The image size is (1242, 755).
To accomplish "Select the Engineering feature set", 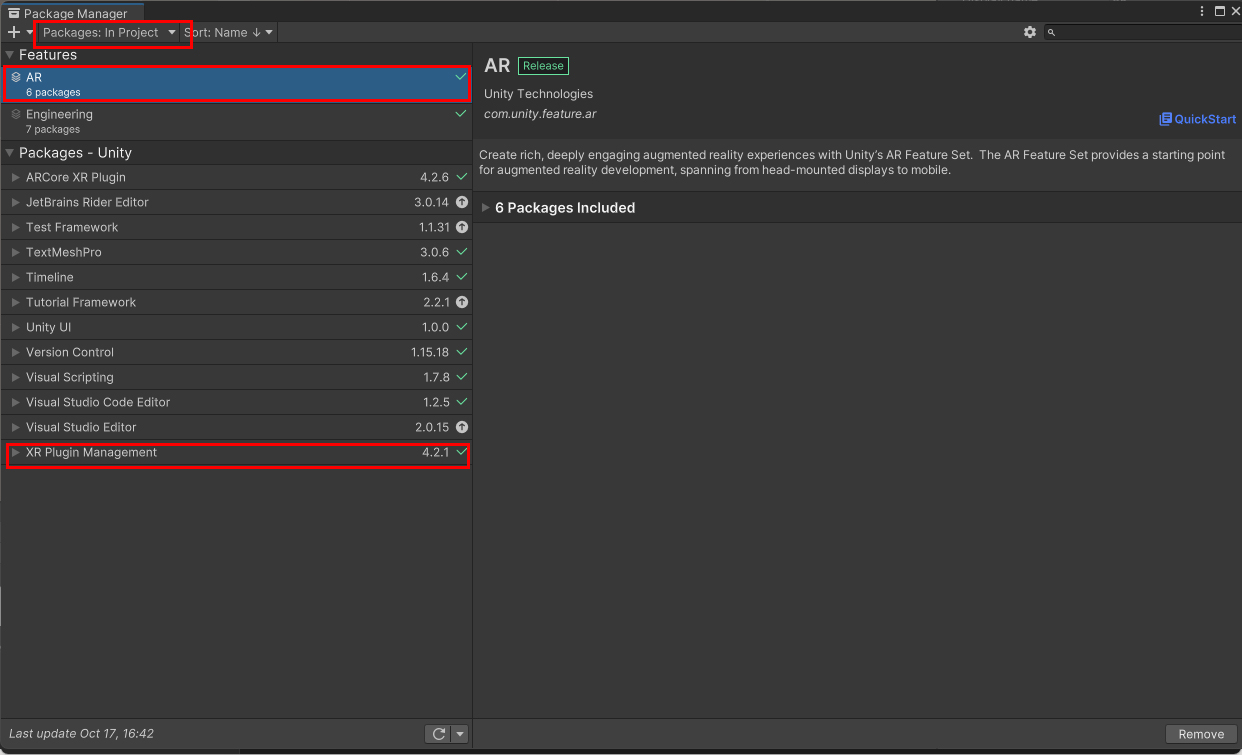I will pos(236,121).
